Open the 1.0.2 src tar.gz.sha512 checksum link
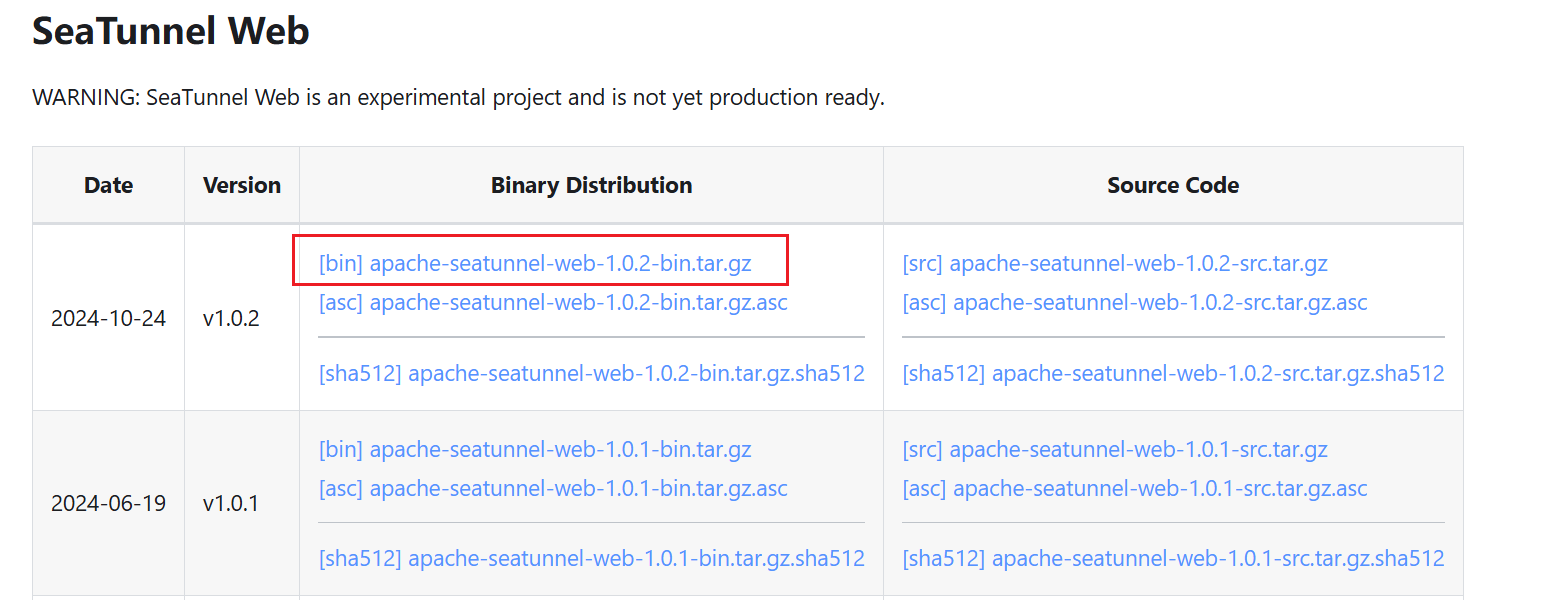 click(x=1174, y=373)
